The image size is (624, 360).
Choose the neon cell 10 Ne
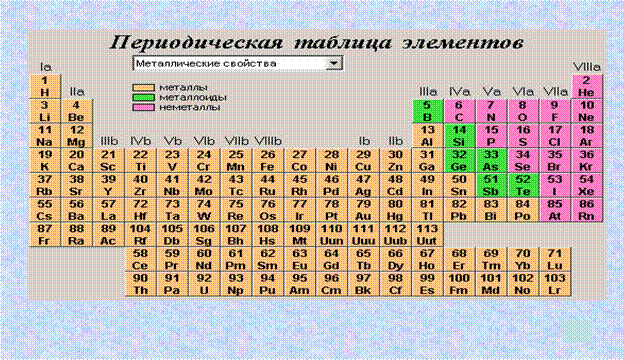click(587, 111)
